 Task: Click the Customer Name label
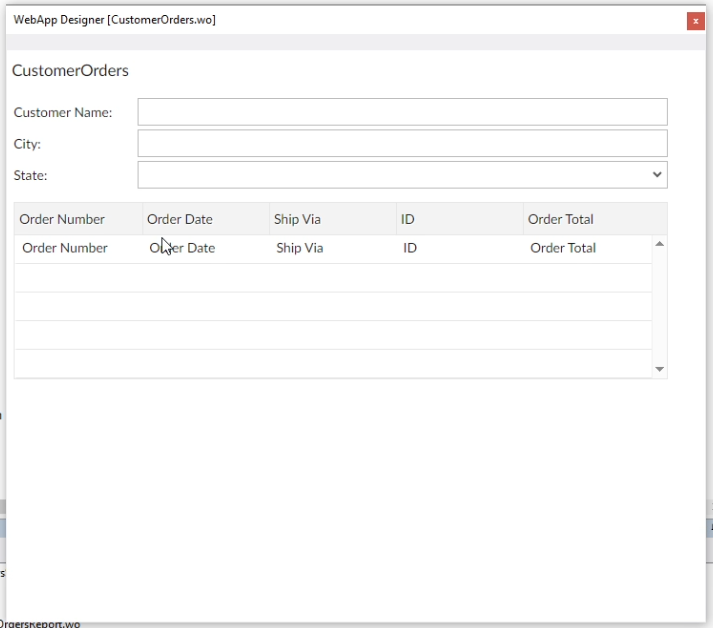click(x=63, y=113)
